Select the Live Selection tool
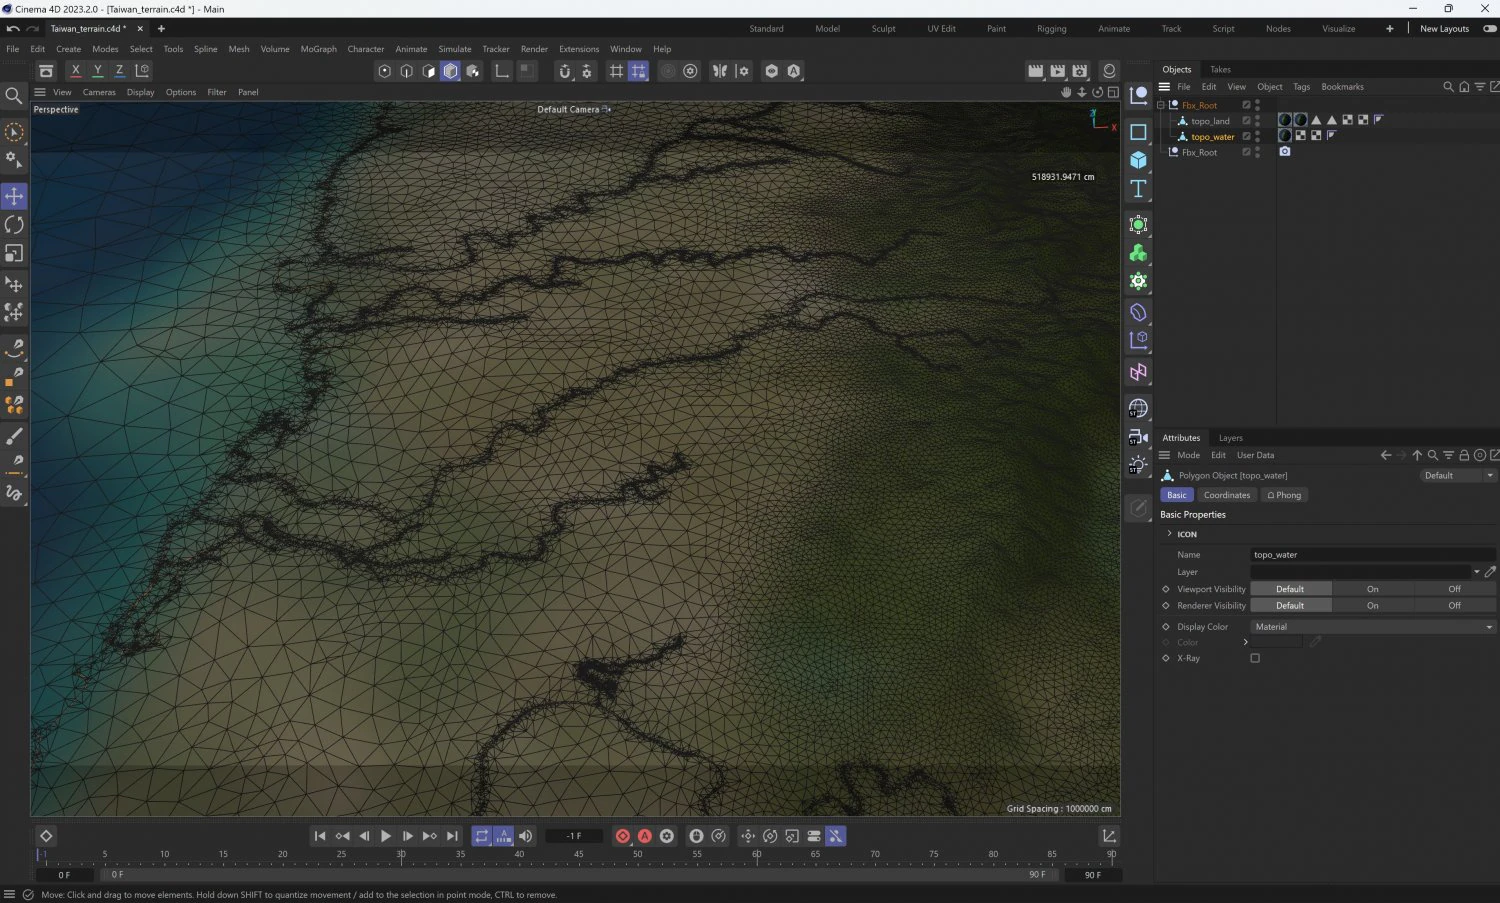1500x903 pixels. click(14, 131)
